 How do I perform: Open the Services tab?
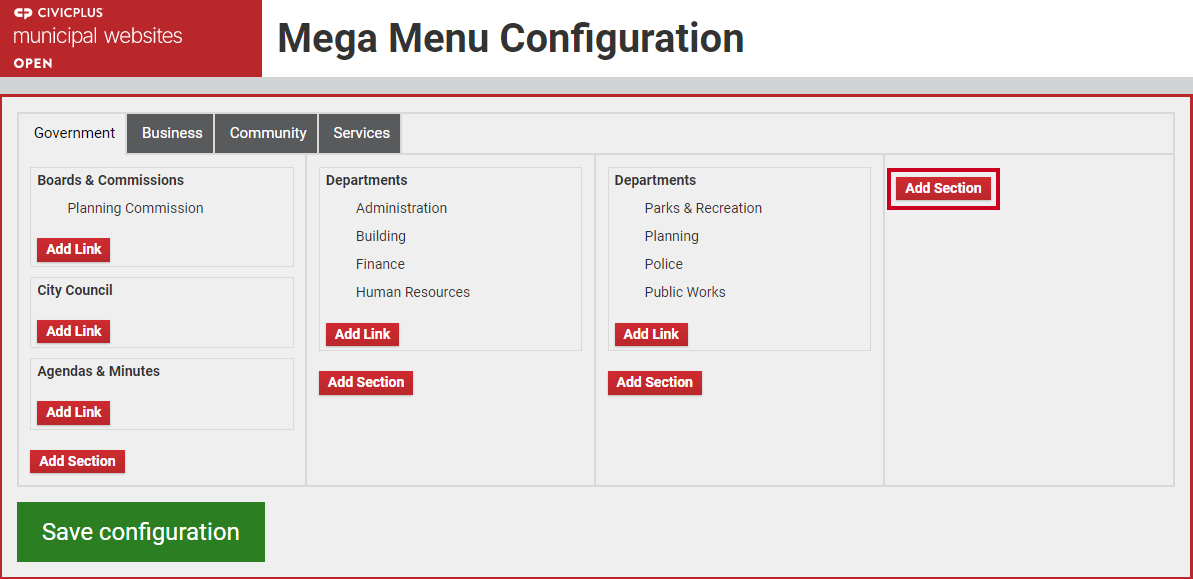tap(361, 133)
